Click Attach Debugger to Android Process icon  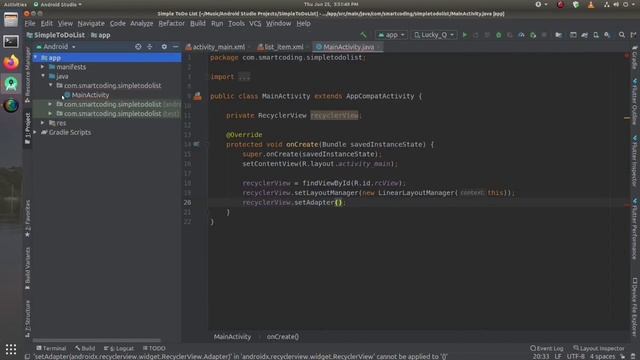pos(533,35)
